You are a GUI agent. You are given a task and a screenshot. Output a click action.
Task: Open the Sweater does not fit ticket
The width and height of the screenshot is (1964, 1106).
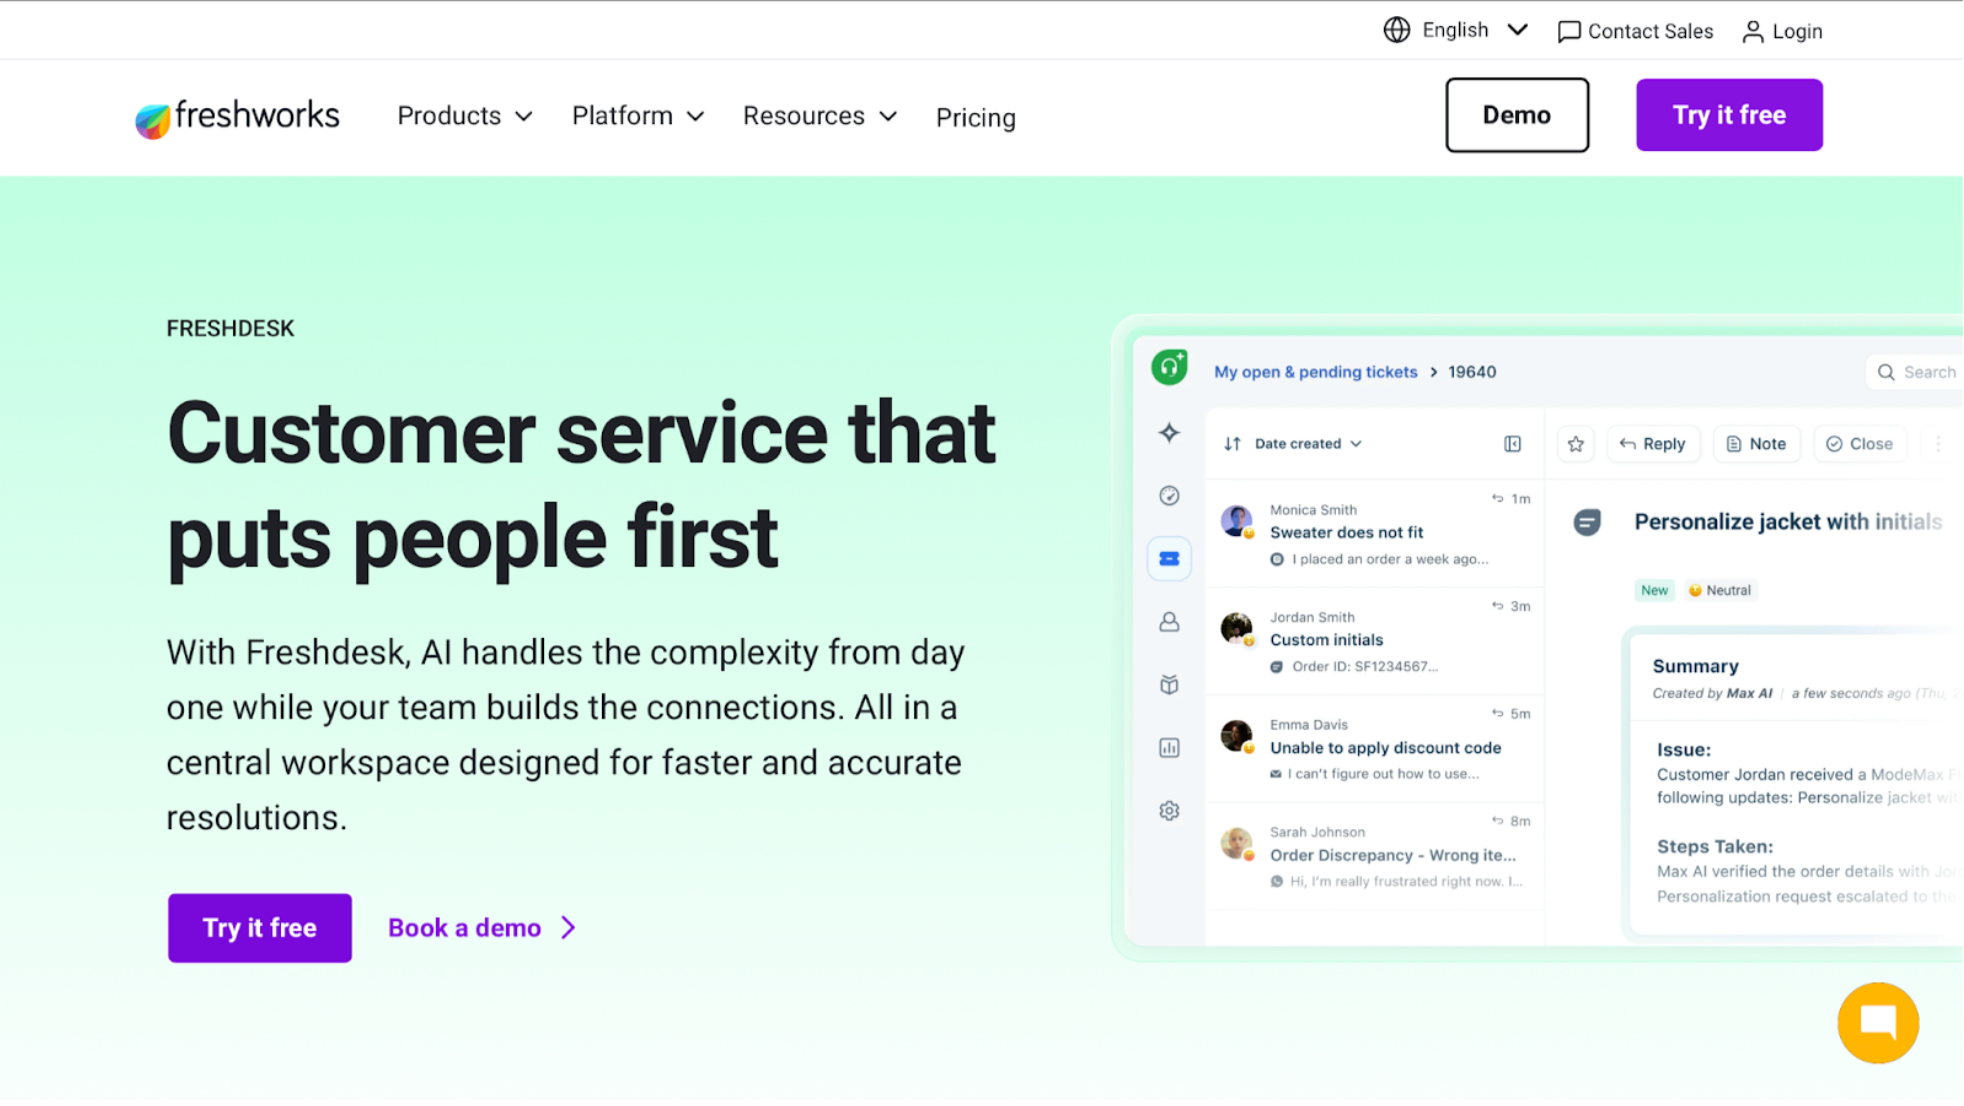pyautogui.click(x=1346, y=533)
